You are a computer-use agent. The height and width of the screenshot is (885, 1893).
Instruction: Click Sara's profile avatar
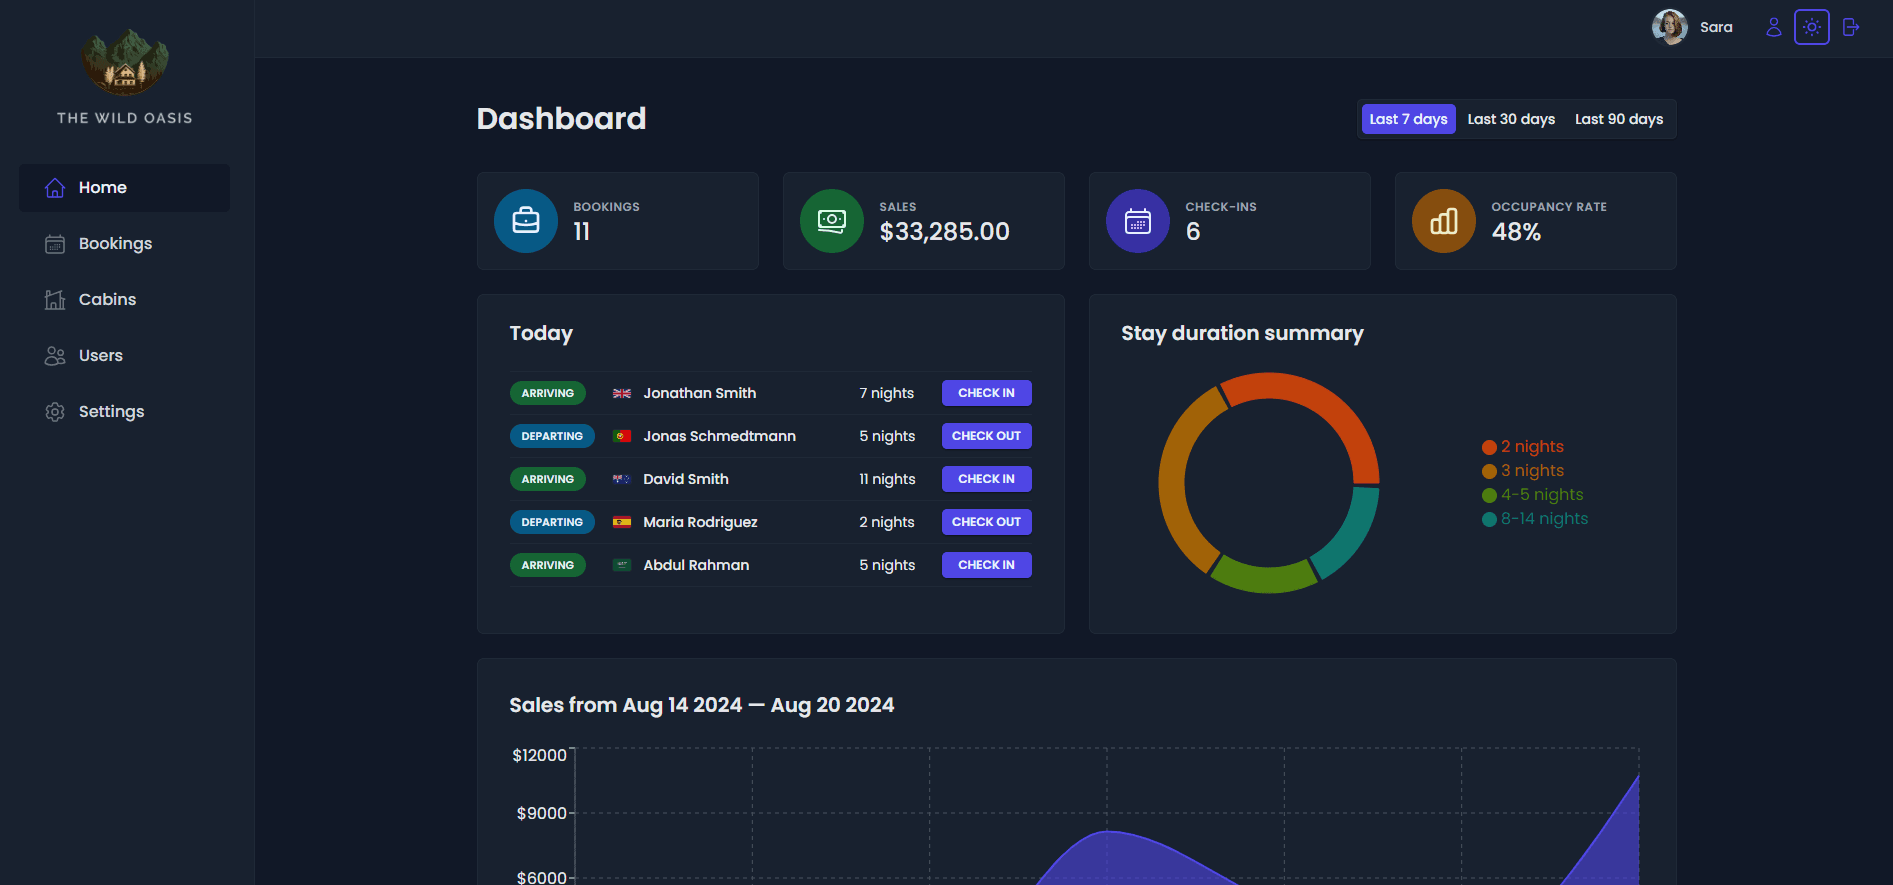tap(1669, 27)
